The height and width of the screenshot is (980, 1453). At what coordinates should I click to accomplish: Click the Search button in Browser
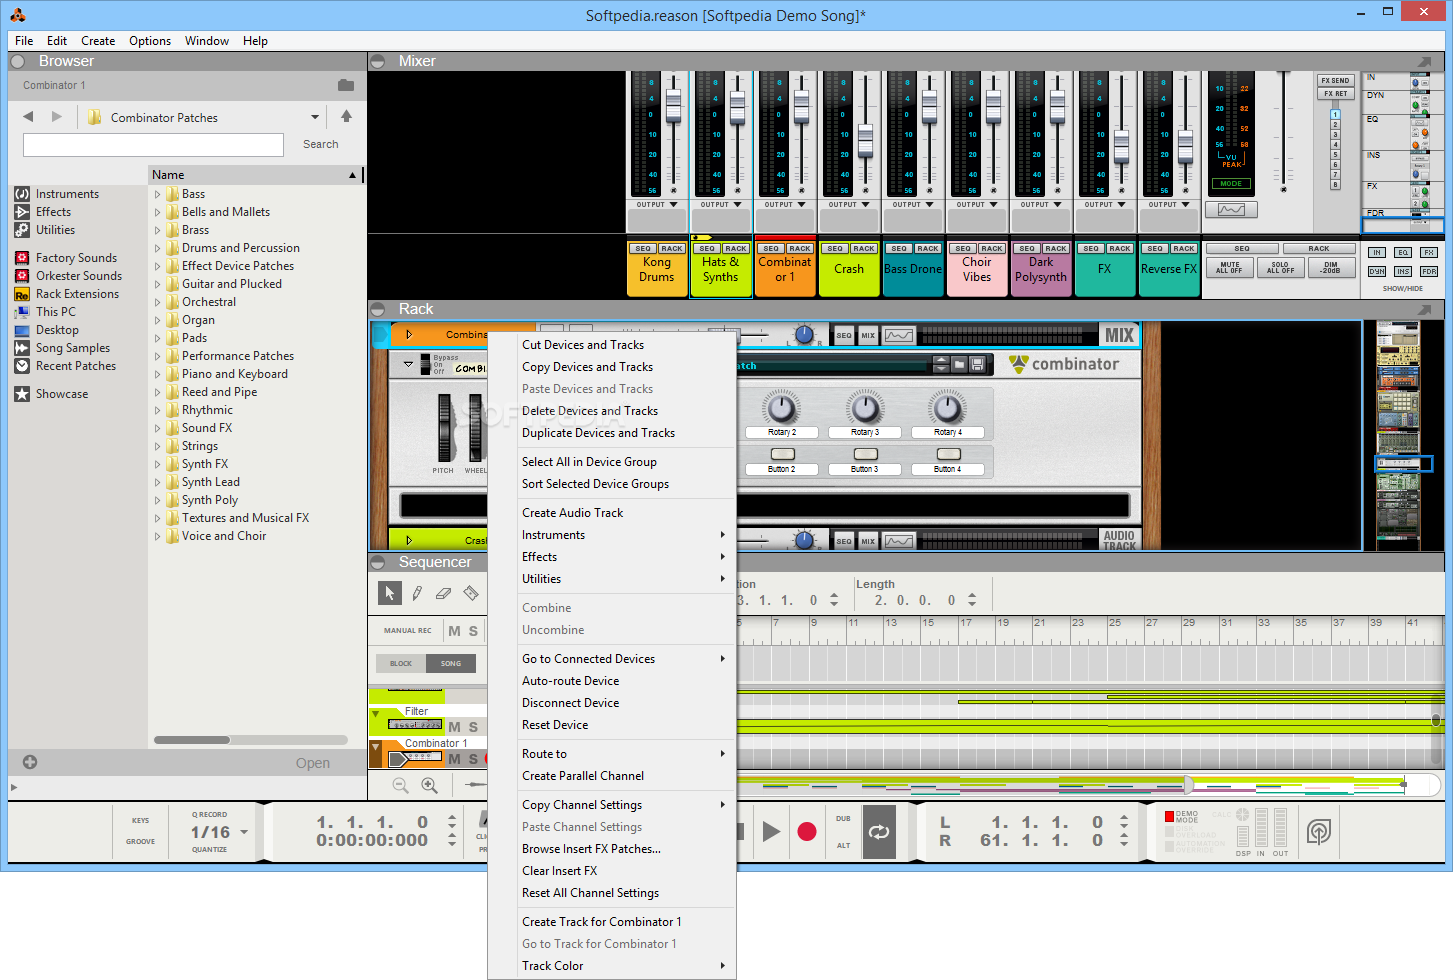321,144
